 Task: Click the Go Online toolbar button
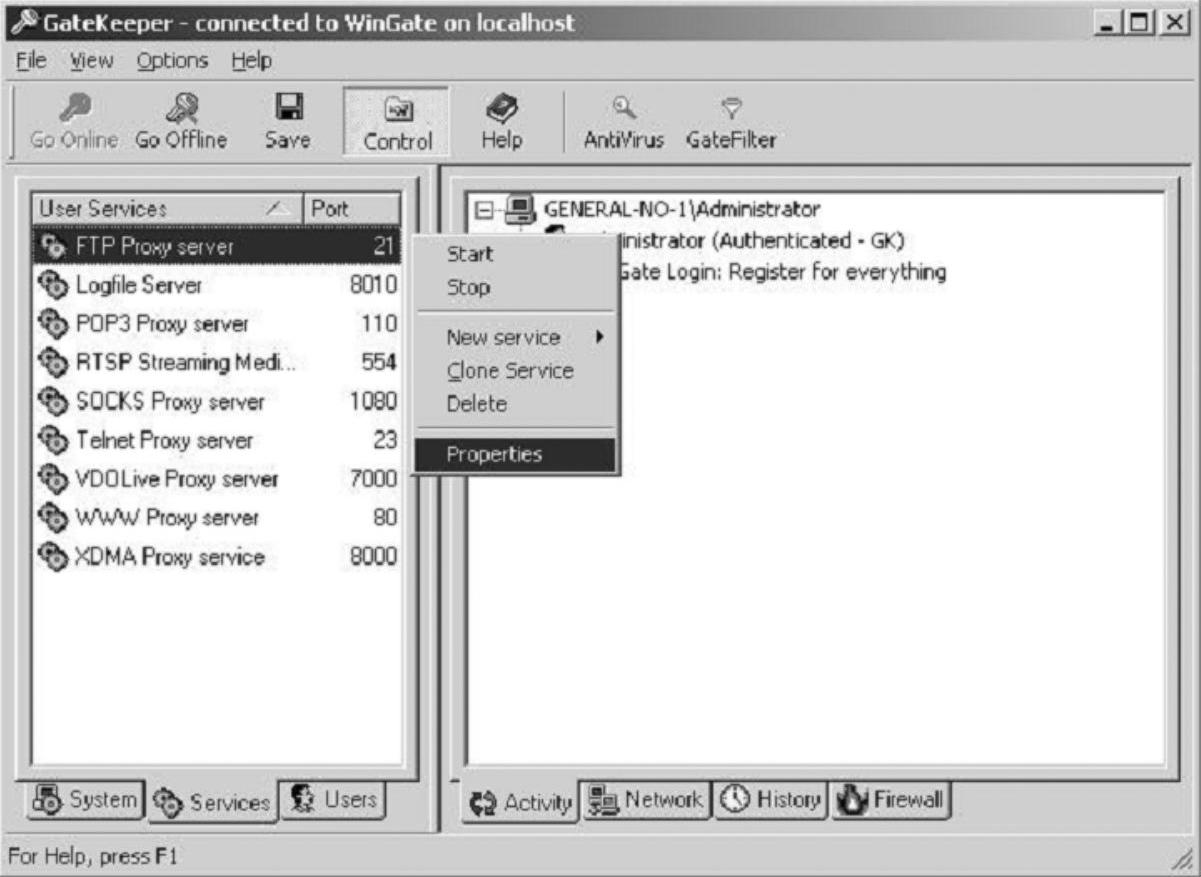74,121
